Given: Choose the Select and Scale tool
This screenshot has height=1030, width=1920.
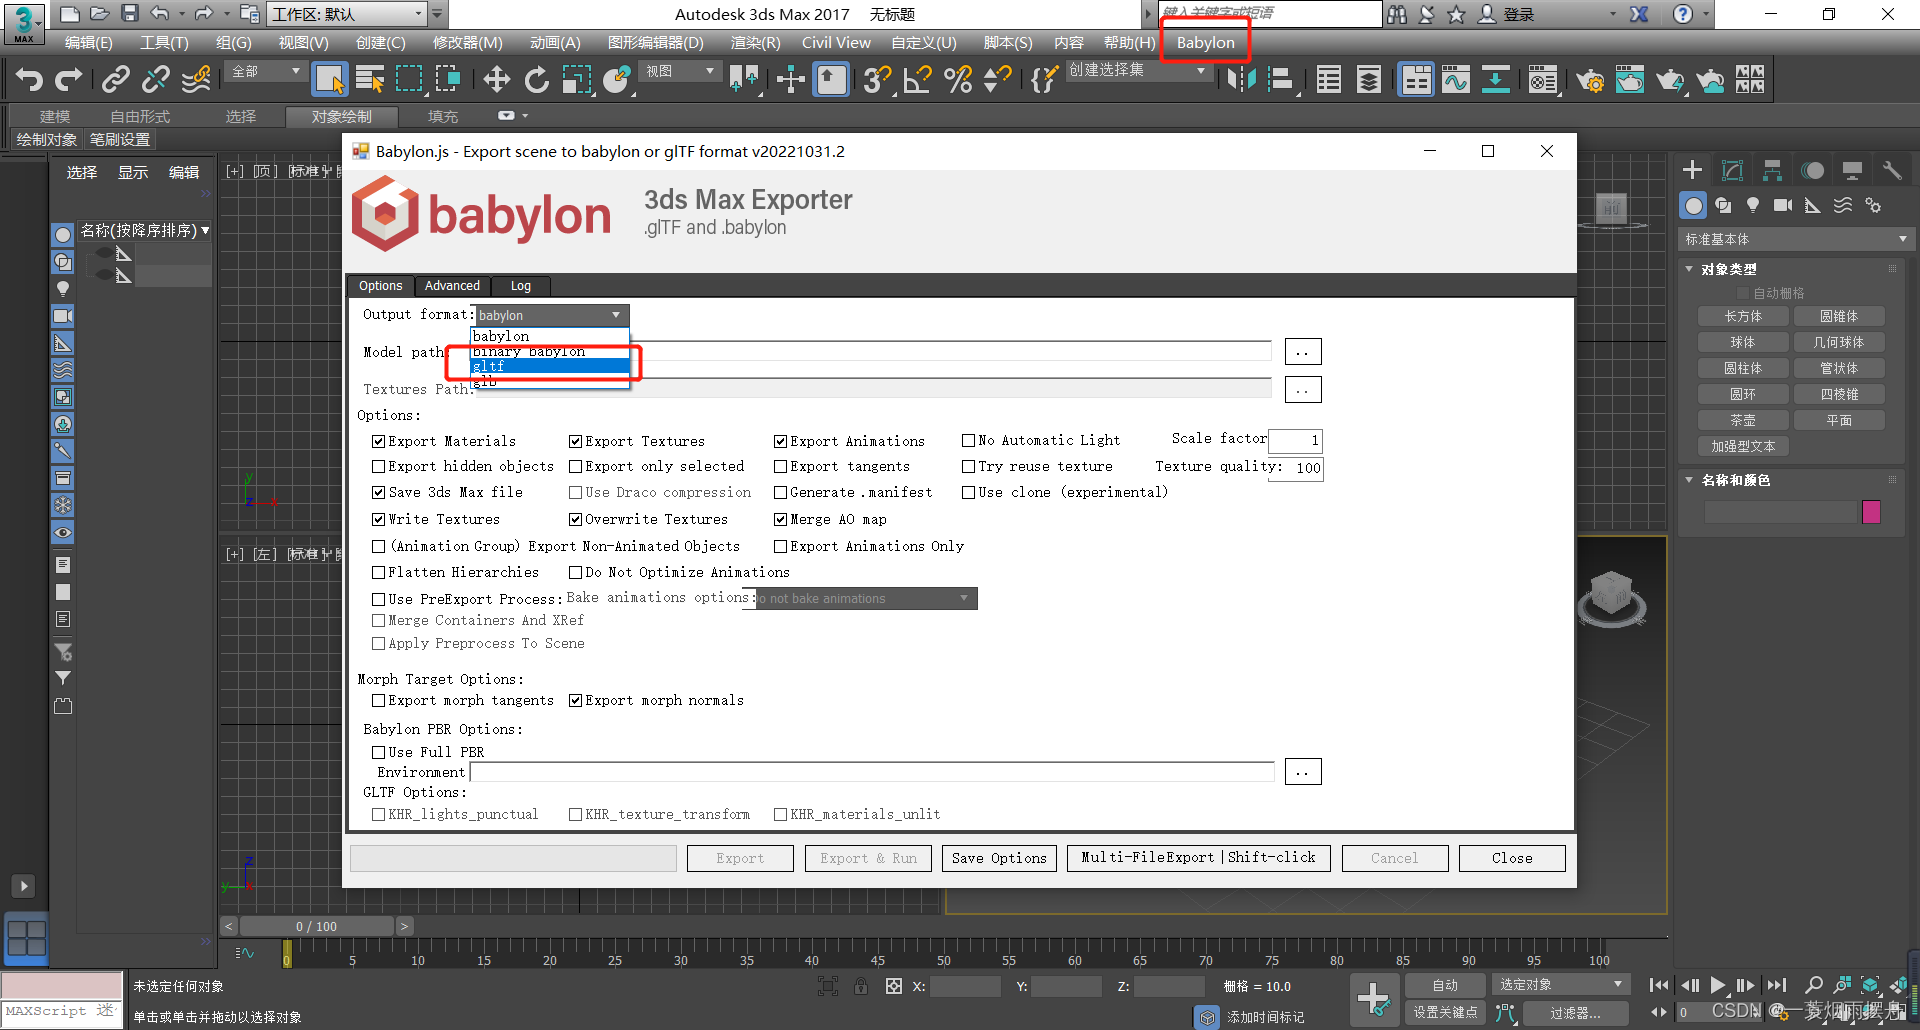Looking at the screenshot, I should (577, 79).
